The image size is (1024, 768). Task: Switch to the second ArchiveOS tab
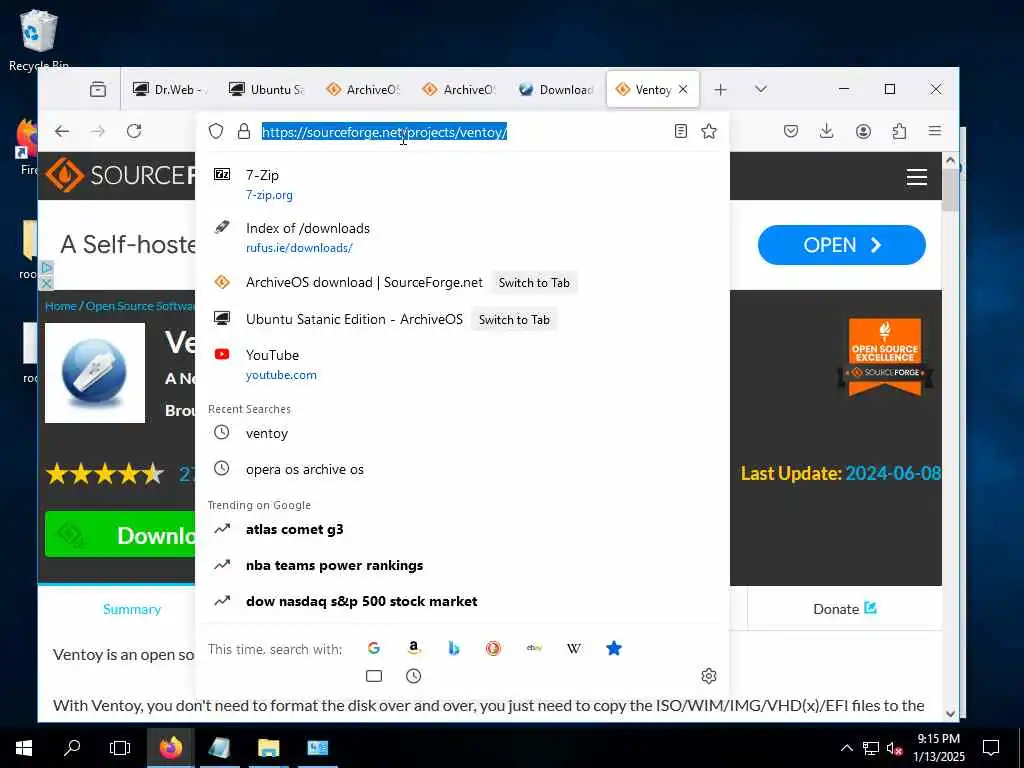(x=459, y=89)
